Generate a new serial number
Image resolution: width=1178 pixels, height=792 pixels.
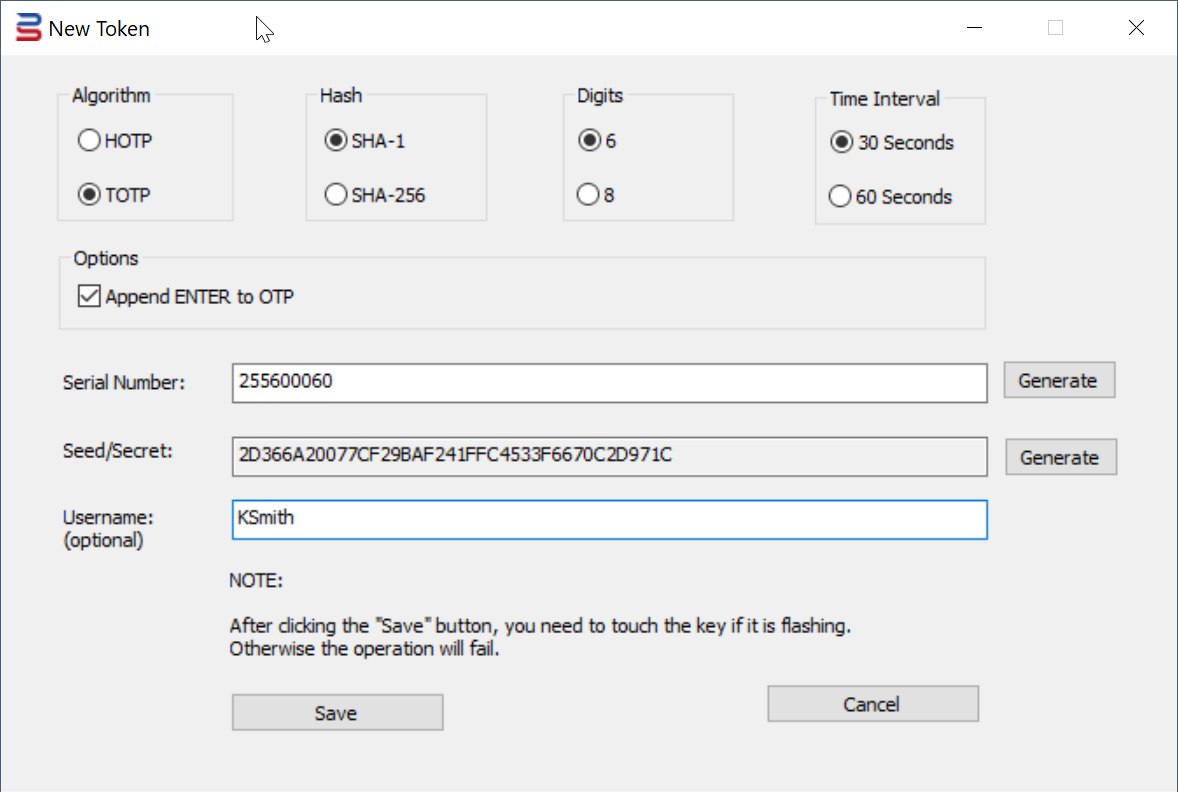pyautogui.click(x=1058, y=380)
